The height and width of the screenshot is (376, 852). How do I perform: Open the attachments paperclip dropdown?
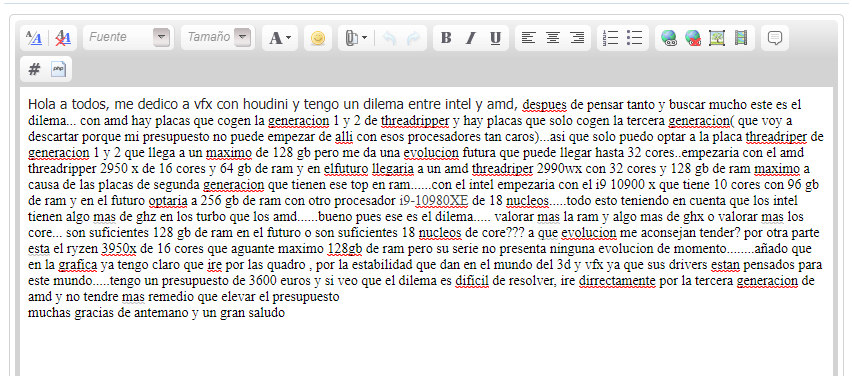pos(356,38)
